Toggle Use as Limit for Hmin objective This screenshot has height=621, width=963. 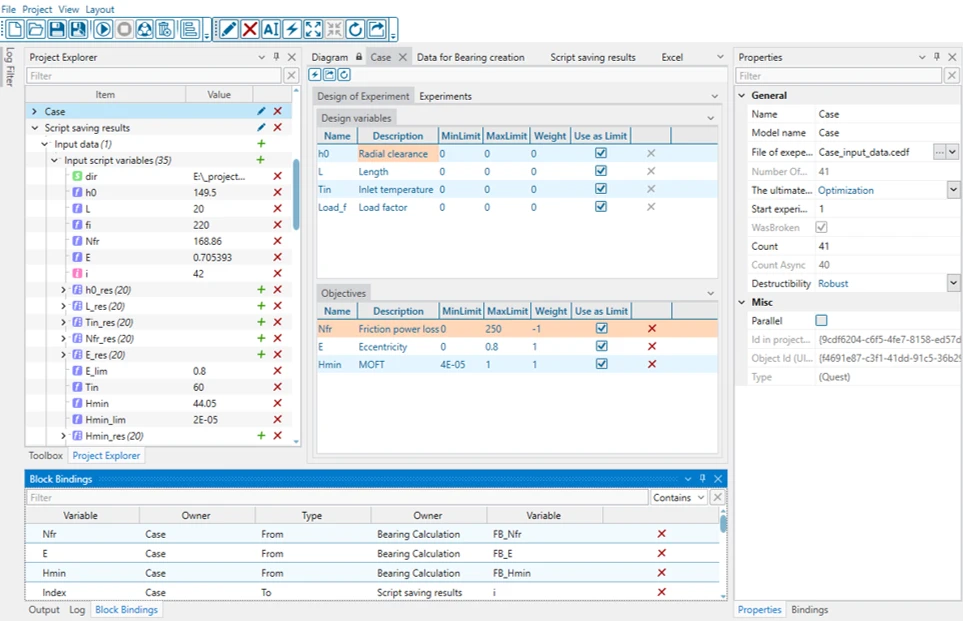click(x=600, y=364)
